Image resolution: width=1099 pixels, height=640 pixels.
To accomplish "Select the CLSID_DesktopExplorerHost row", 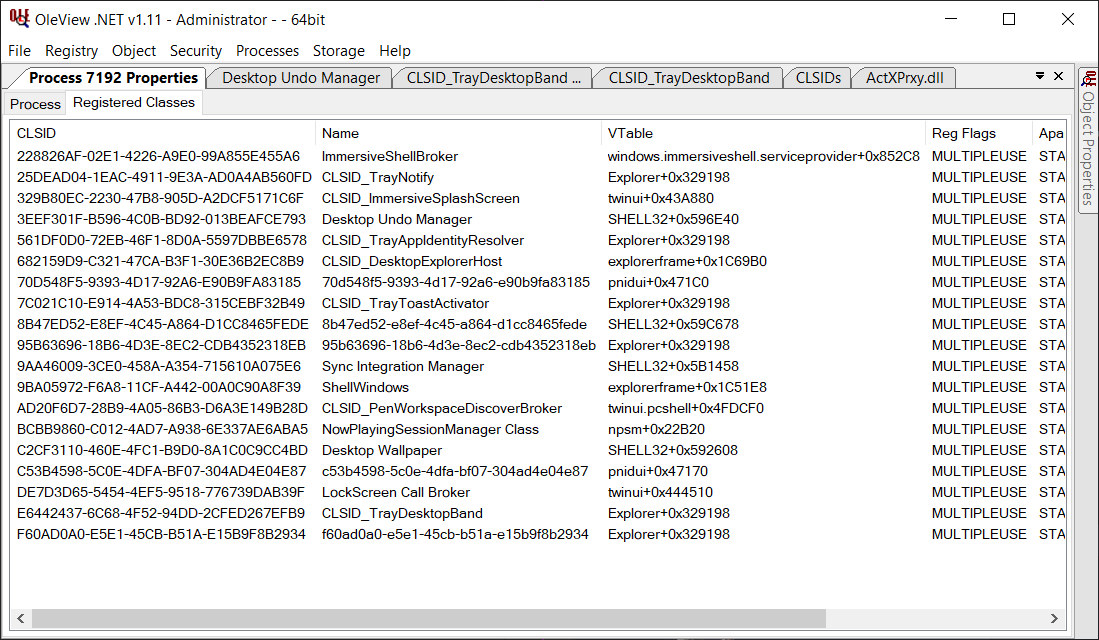I will [x=538, y=261].
